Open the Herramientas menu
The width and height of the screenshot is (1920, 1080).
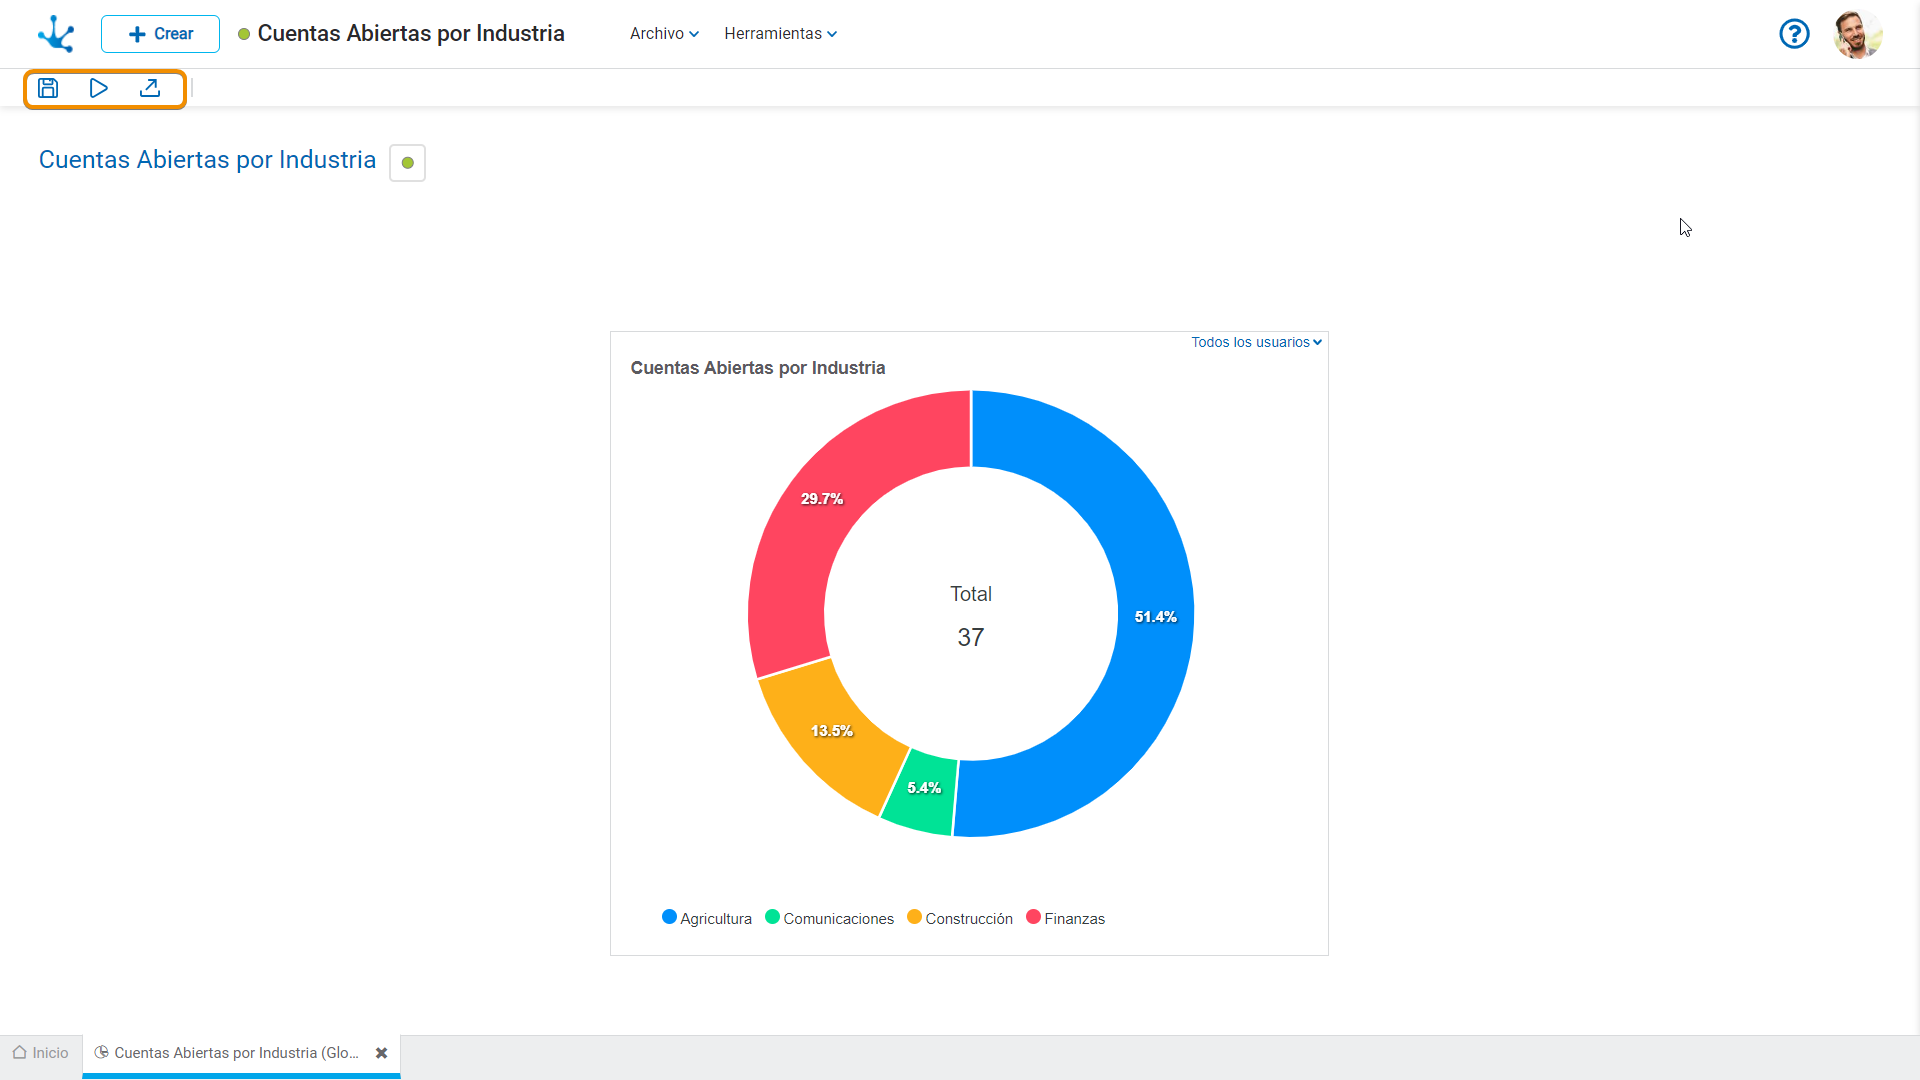pos(780,34)
